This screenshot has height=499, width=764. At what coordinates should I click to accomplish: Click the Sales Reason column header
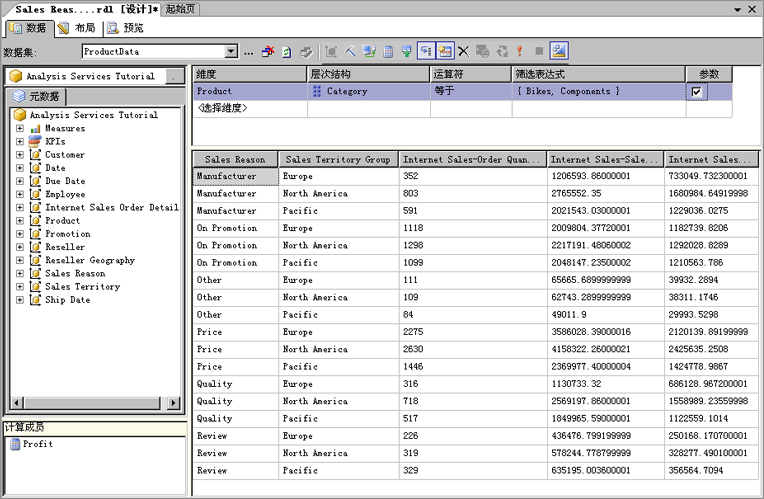[x=235, y=159]
